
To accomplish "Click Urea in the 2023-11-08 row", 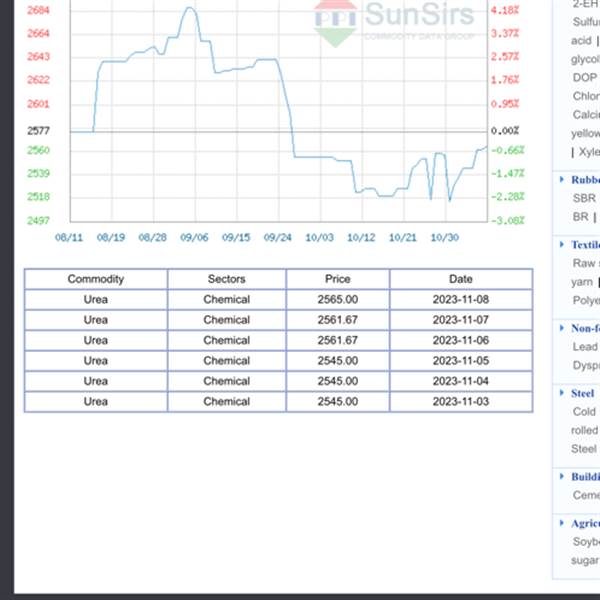I will pyautogui.click(x=96, y=299).
